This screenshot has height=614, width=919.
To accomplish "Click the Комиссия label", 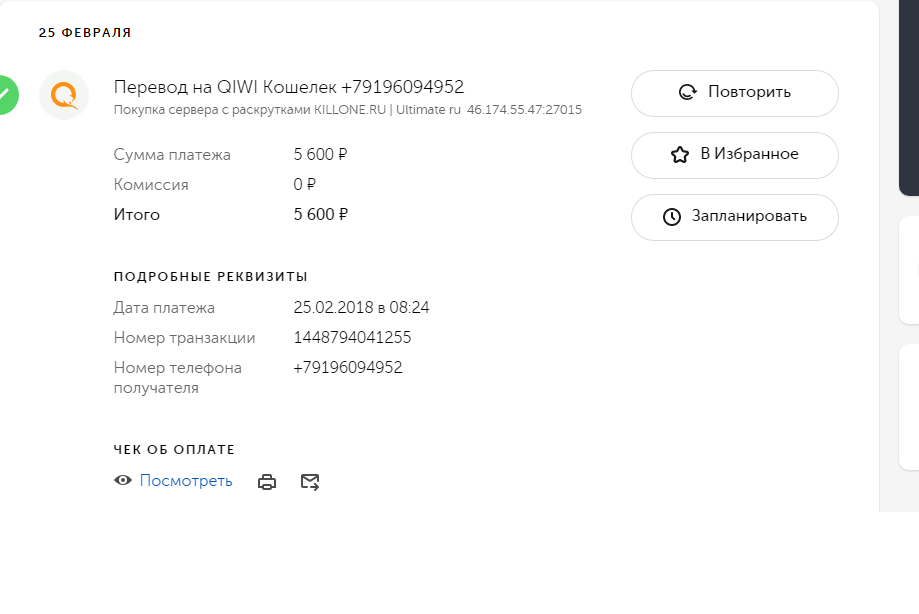I will (x=151, y=185).
